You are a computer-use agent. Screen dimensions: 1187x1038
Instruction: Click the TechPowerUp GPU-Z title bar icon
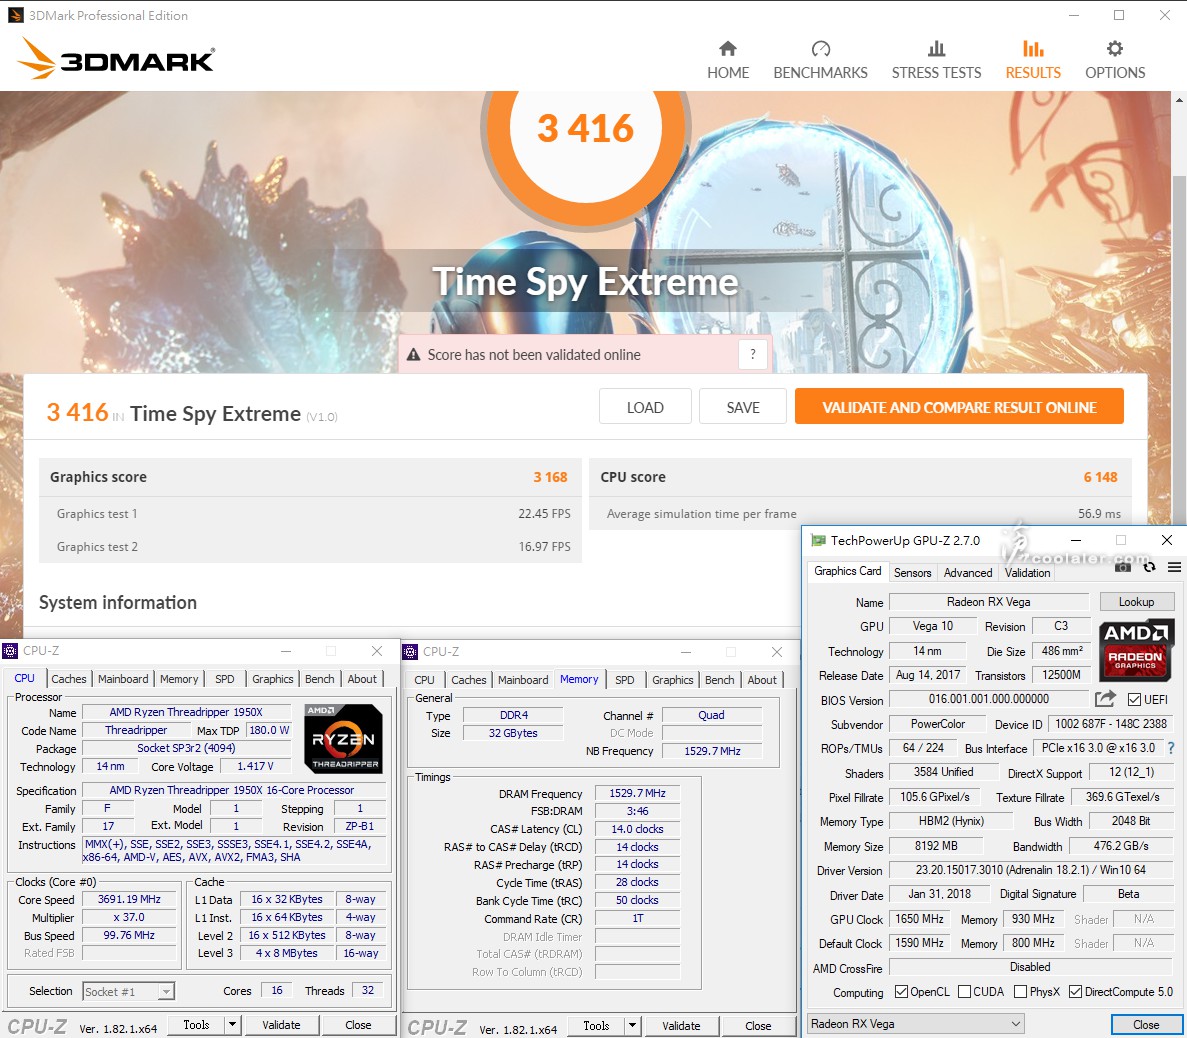(x=818, y=540)
